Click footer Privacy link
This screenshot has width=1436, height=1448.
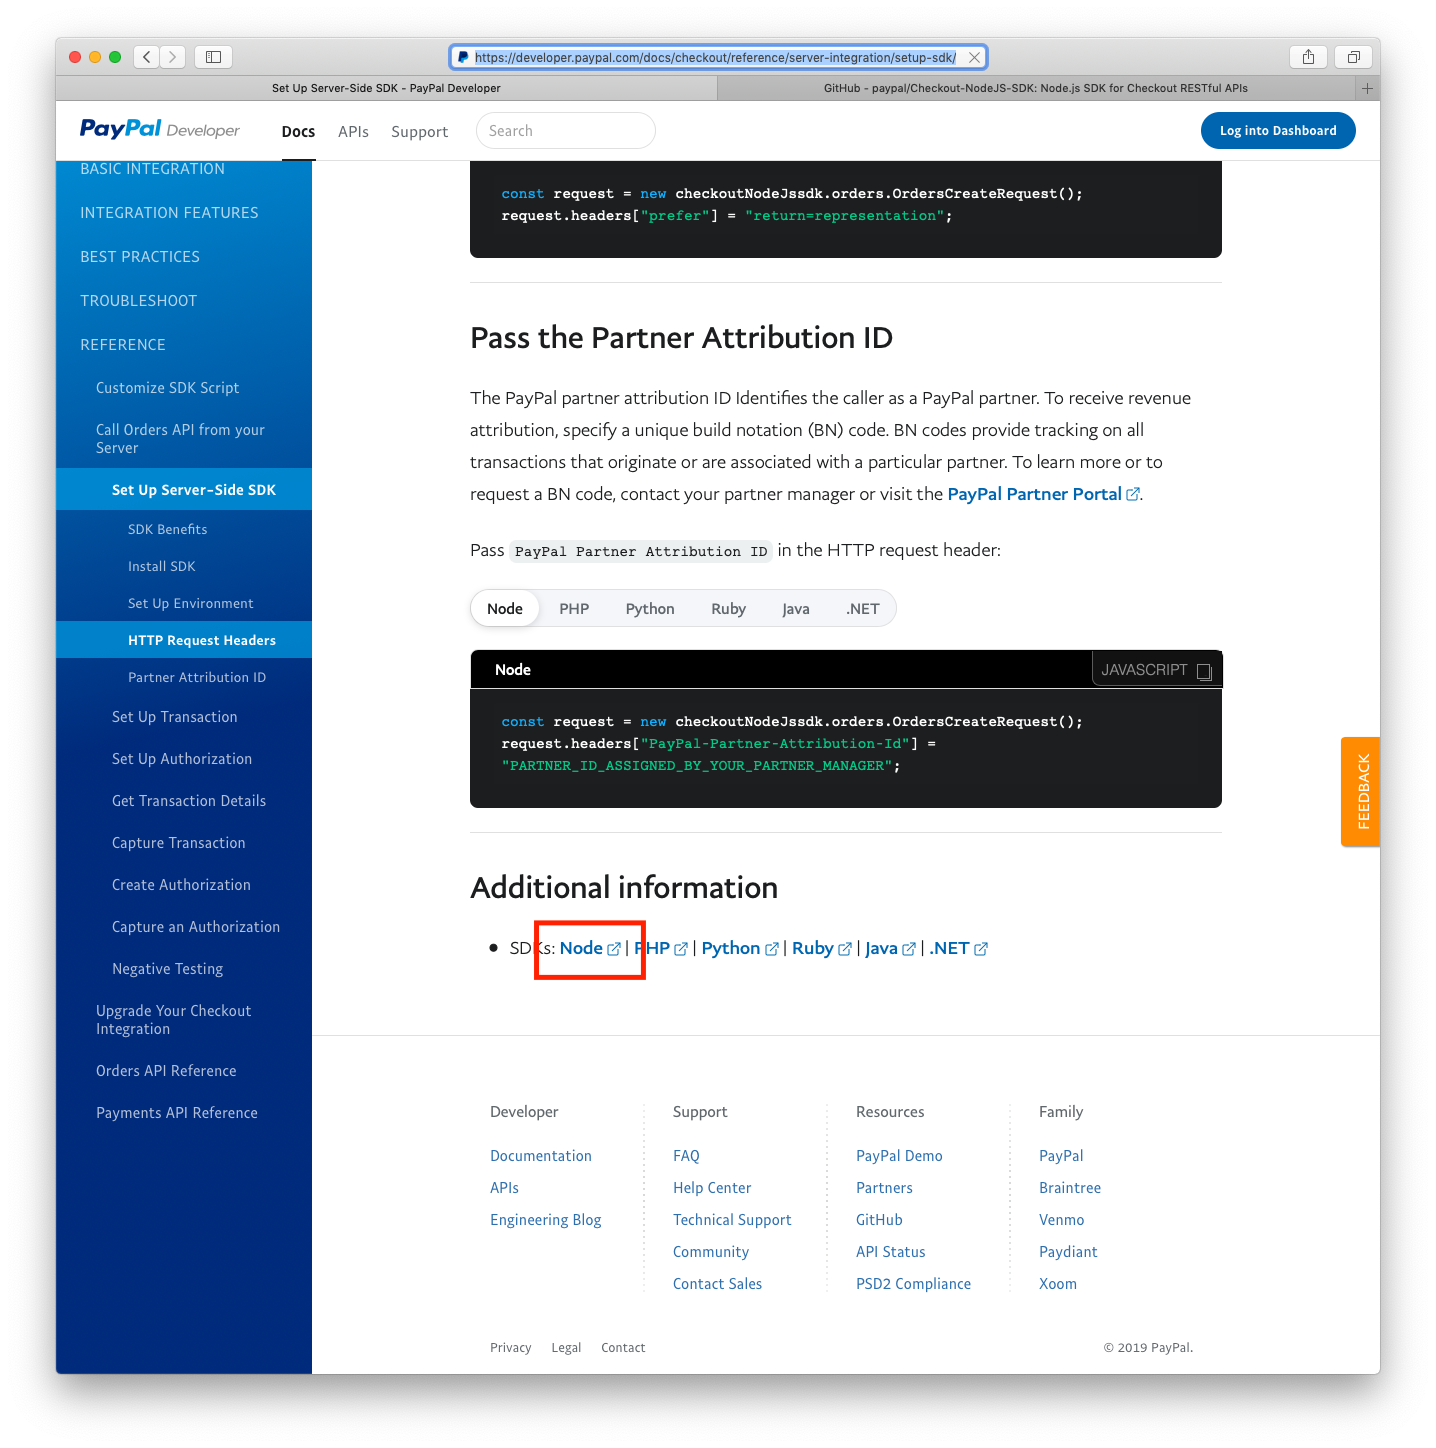coord(510,1348)
